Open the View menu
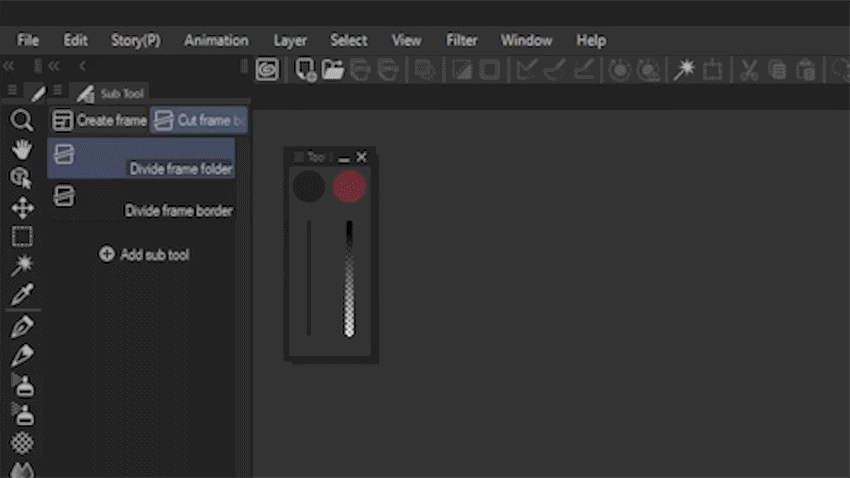This screenshot has width=850, height=478. point(407,41)
